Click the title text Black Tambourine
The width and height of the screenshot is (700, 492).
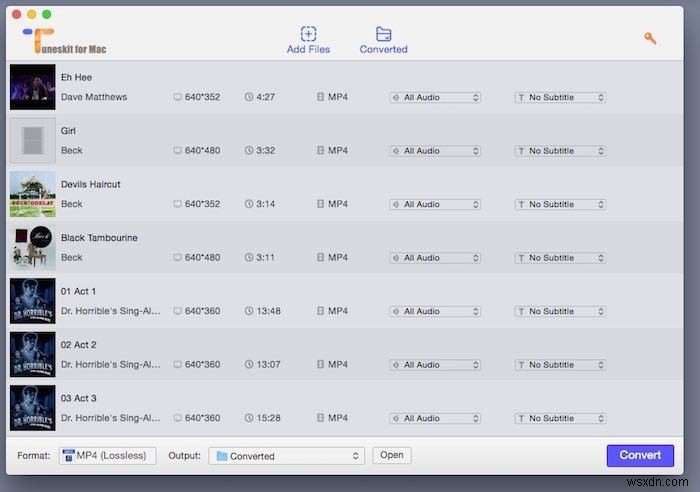99,238
